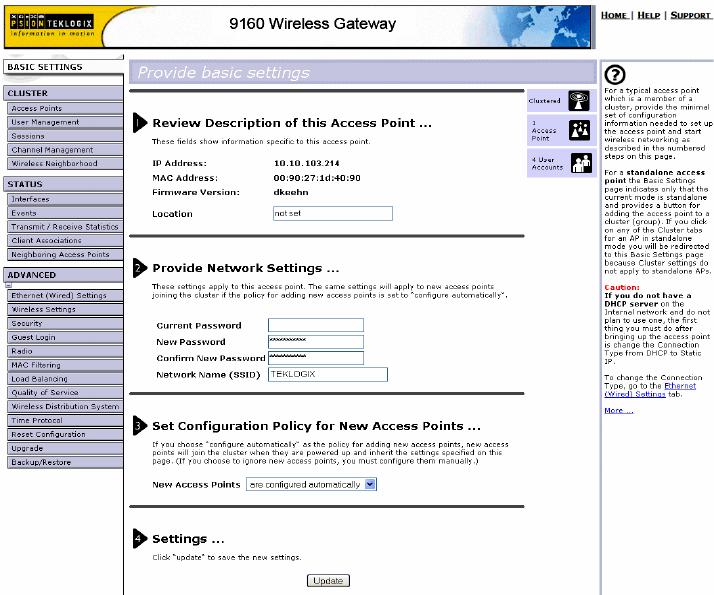Image resolution: width=714 pixels, height=595 pixels.
Task: Open the Sessions page
Action: pos(65,136)
